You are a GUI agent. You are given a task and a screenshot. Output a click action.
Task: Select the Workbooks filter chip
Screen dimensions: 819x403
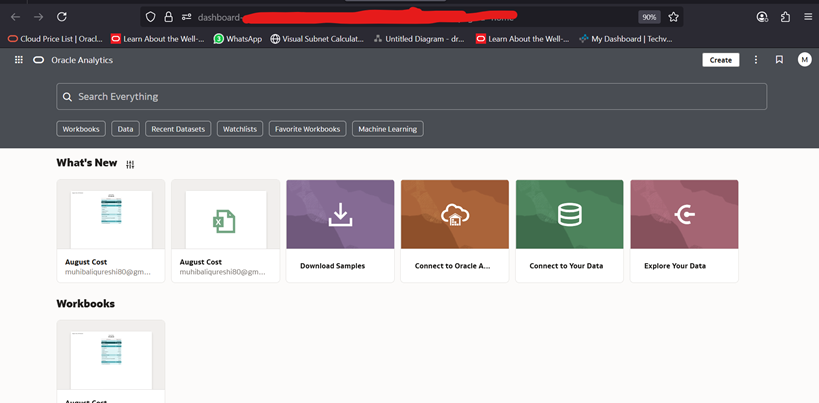click(x=81, y=129)
